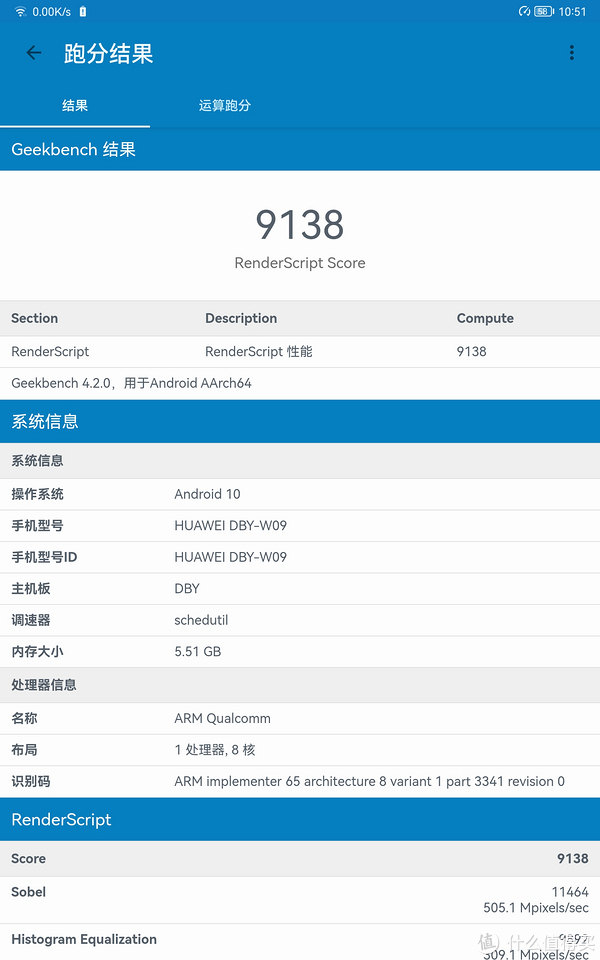
Task: Tap the Android 10 value
Action: coord(208,494)
